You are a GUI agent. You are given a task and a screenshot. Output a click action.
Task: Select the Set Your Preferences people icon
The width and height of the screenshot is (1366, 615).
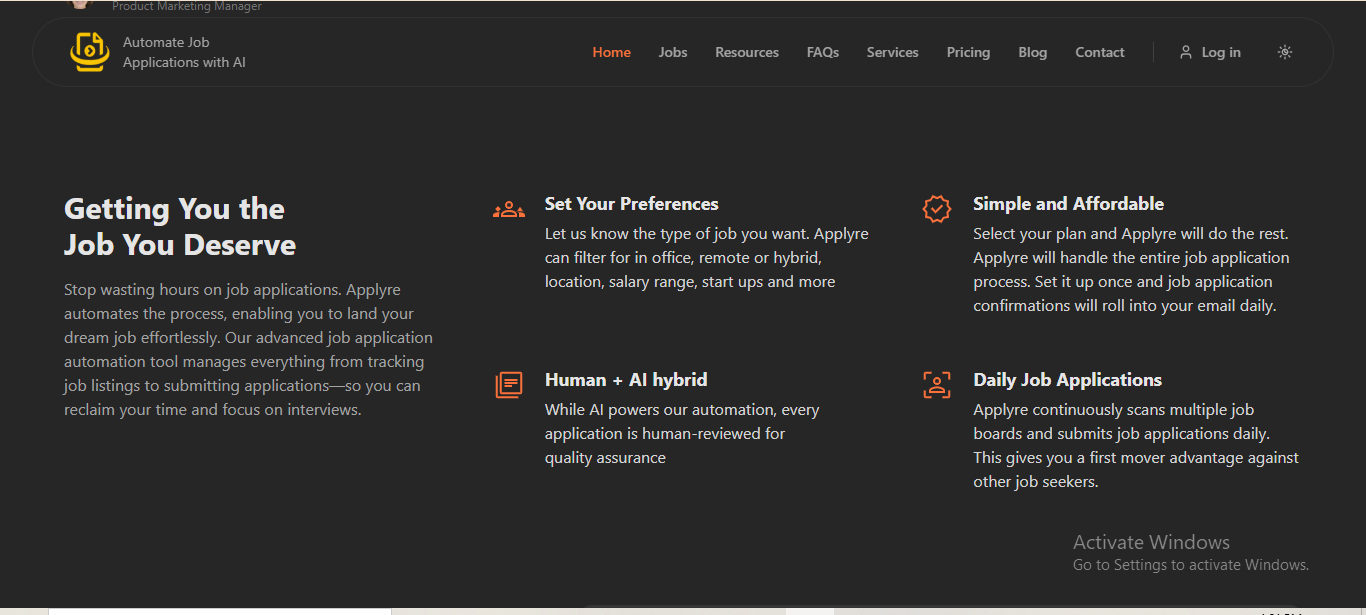508,208
